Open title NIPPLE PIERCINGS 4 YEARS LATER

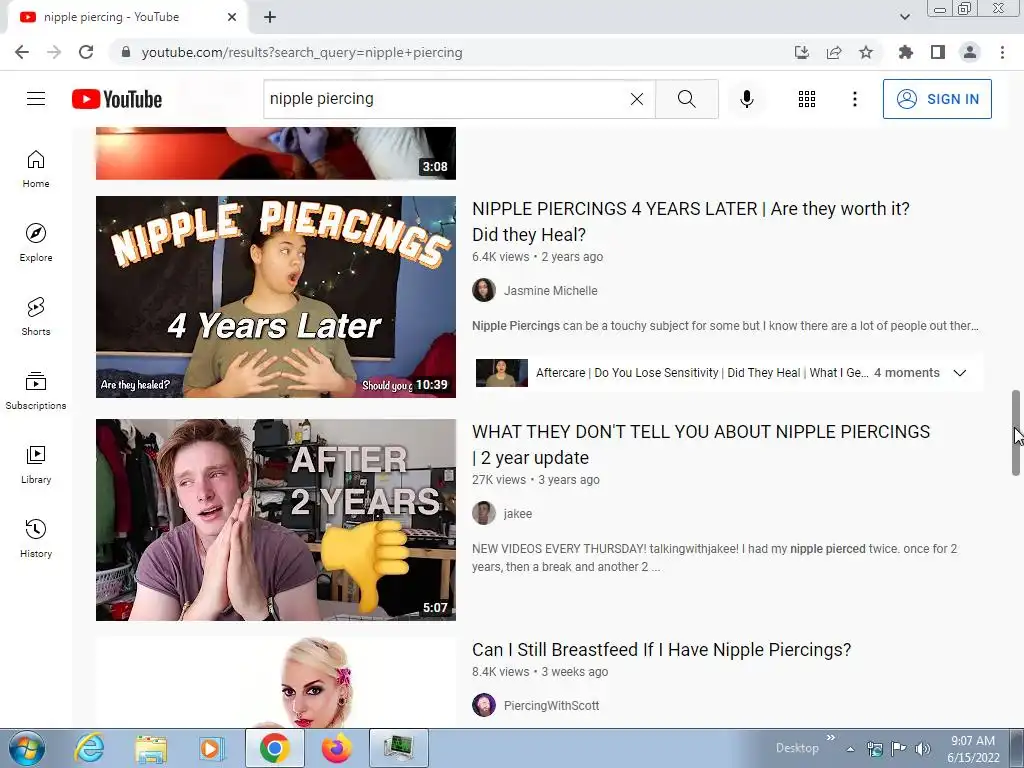click(691, 221)
